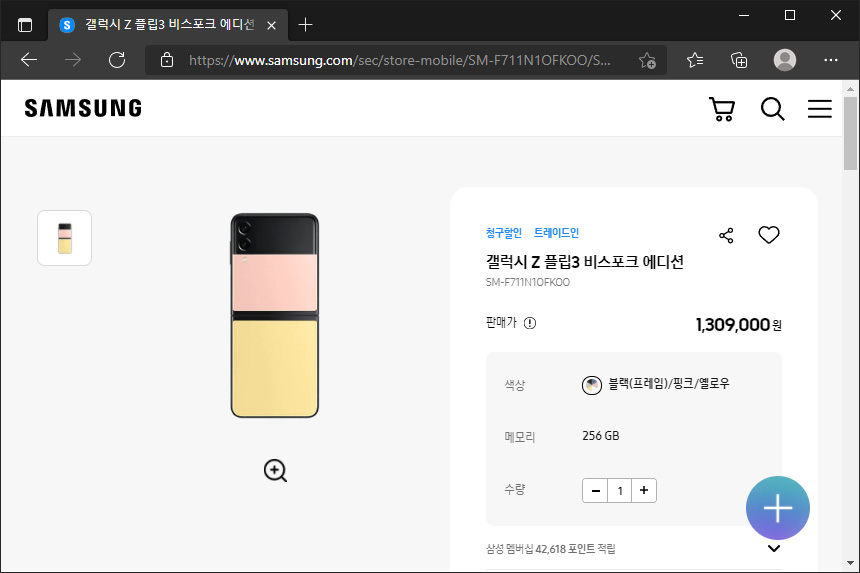Increase quantity with plus button
This screenshot has height=573, width=860.
(644, 491)
